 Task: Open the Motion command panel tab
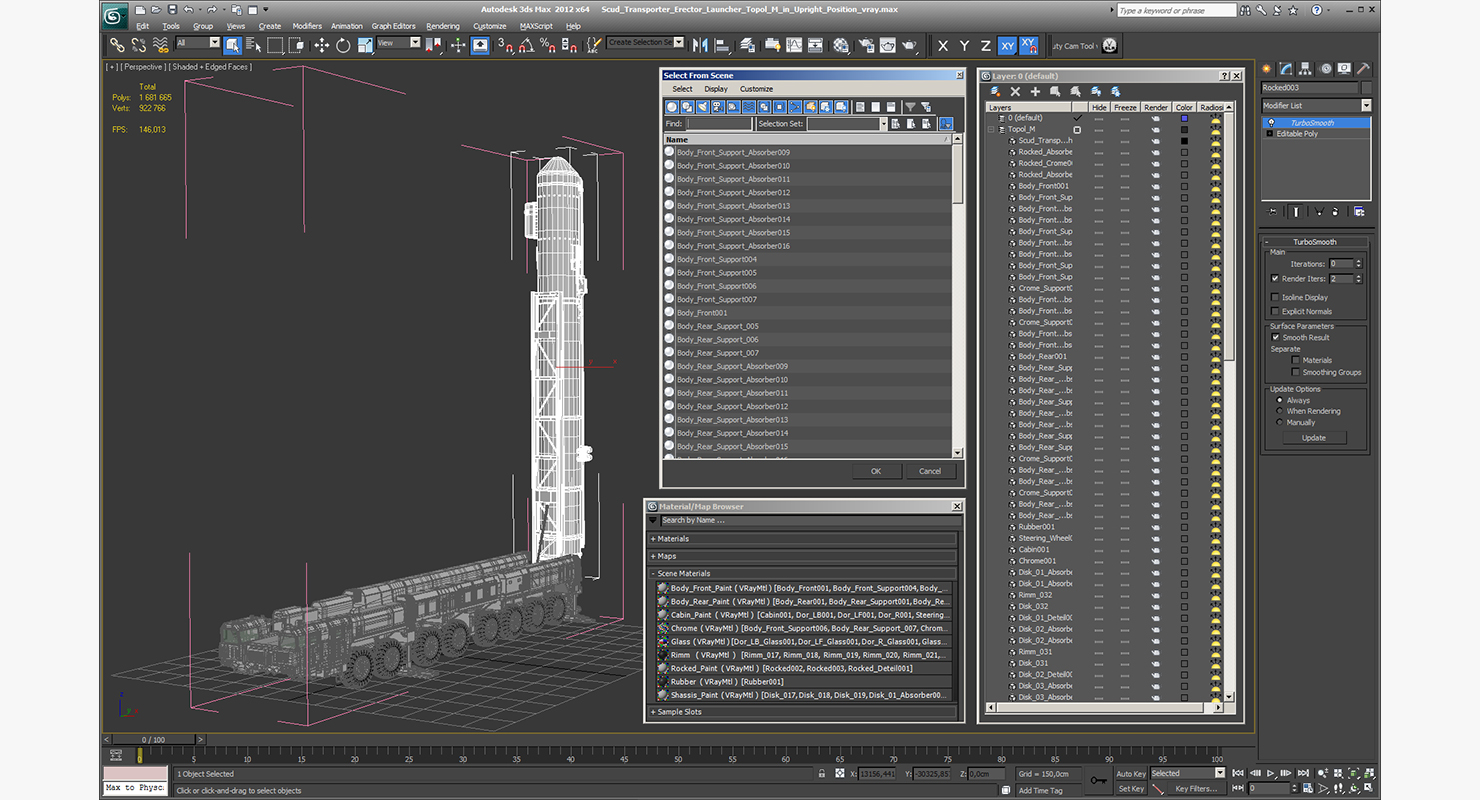point(1326,69)
